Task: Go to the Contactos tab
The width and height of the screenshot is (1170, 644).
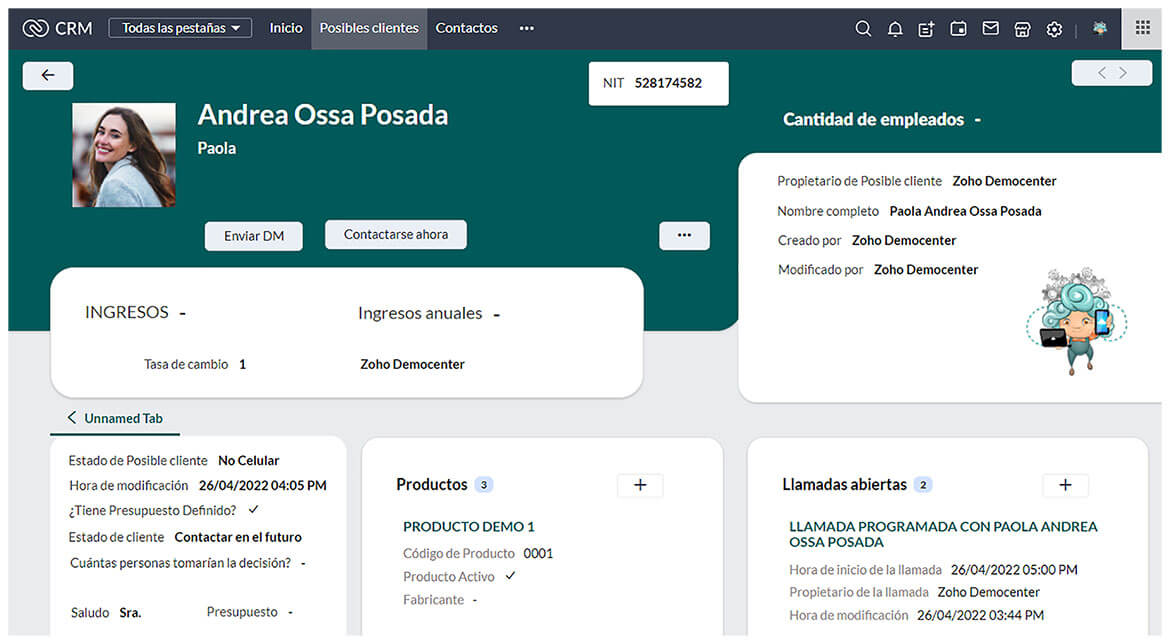Action: pyautogui.click(x=466, y=28)
